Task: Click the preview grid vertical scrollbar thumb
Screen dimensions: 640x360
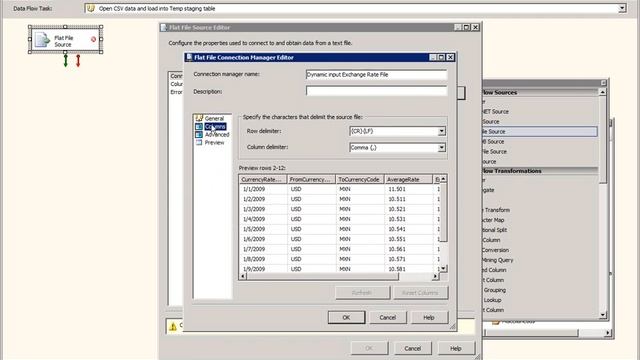Action: point(443,212)
